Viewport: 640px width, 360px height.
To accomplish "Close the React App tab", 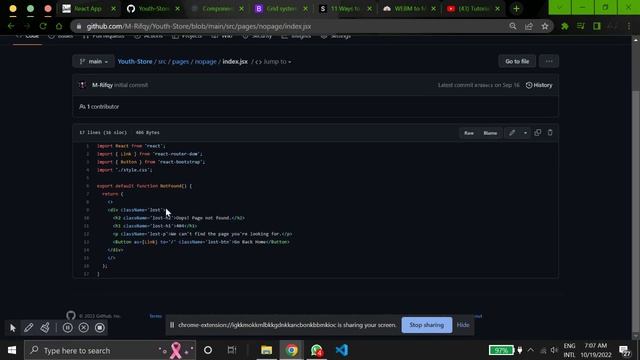I will (x=113, y=9).
